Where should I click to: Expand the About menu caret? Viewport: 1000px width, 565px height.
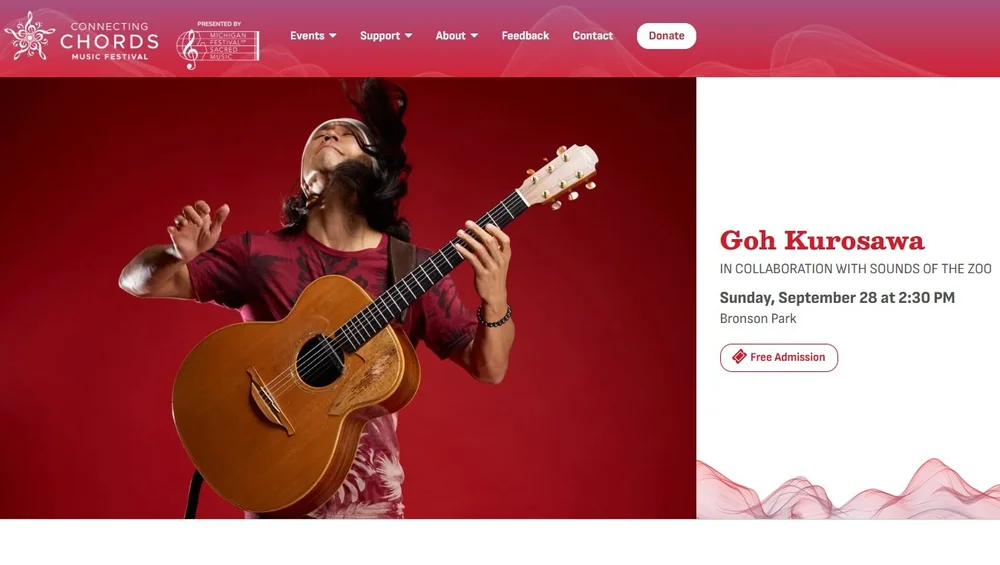474,36
